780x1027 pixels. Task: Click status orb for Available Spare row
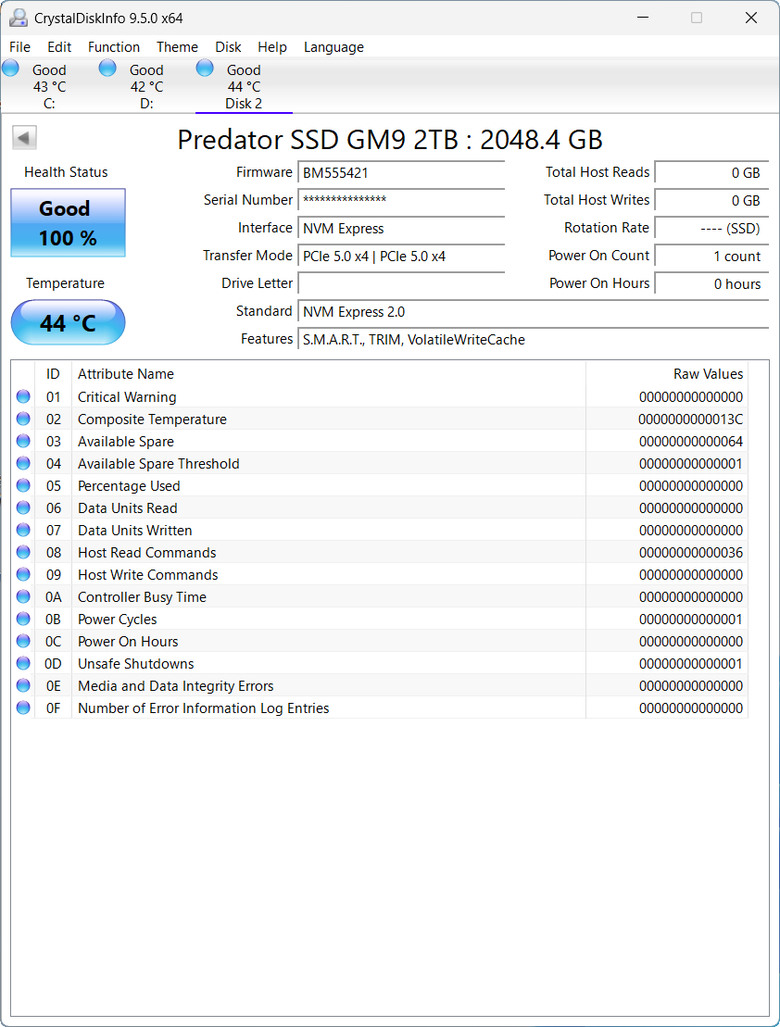tap(24, 441)
